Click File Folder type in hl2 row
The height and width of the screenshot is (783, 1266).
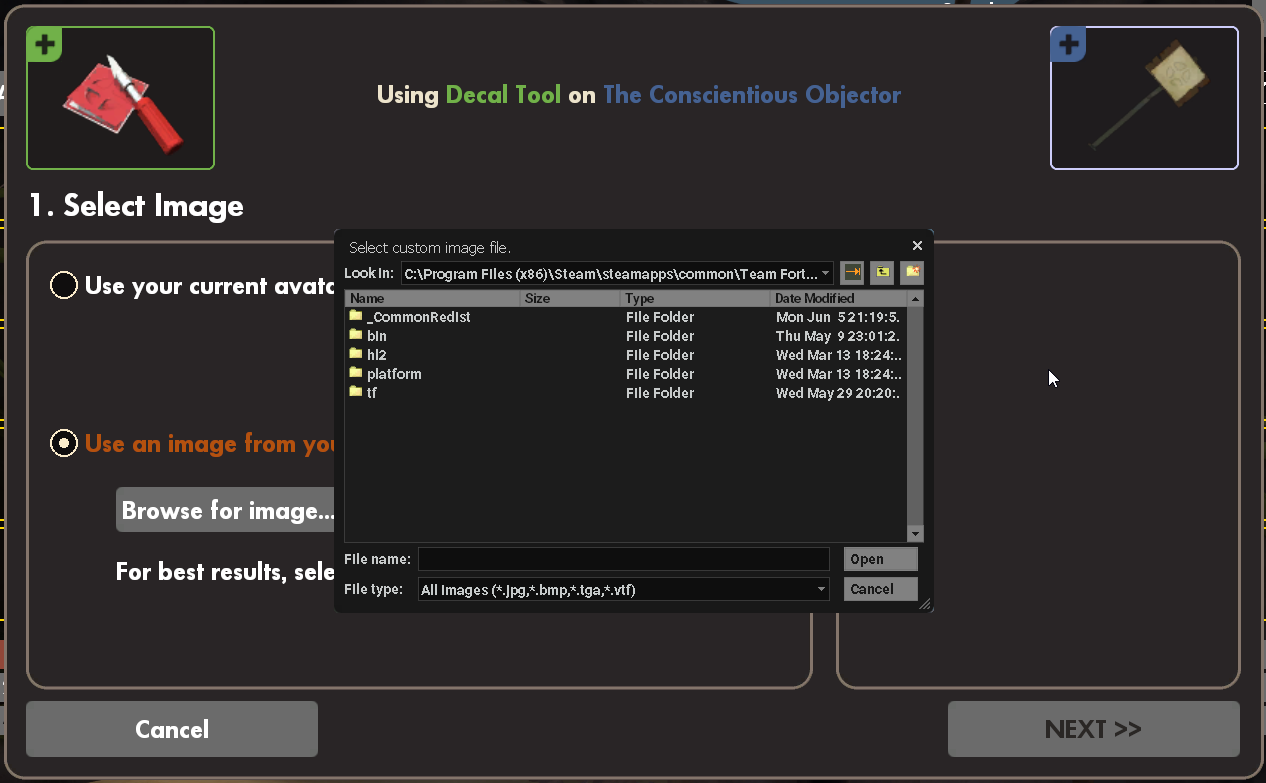point(660,355)
